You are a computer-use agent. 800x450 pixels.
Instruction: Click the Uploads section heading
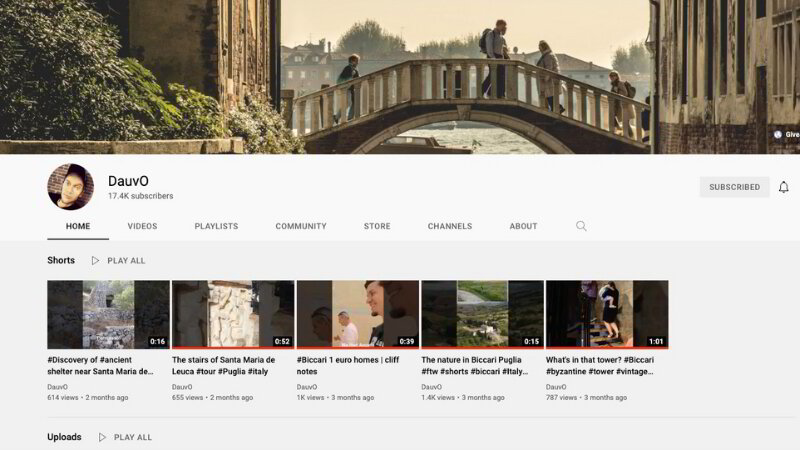click(64, 437)
